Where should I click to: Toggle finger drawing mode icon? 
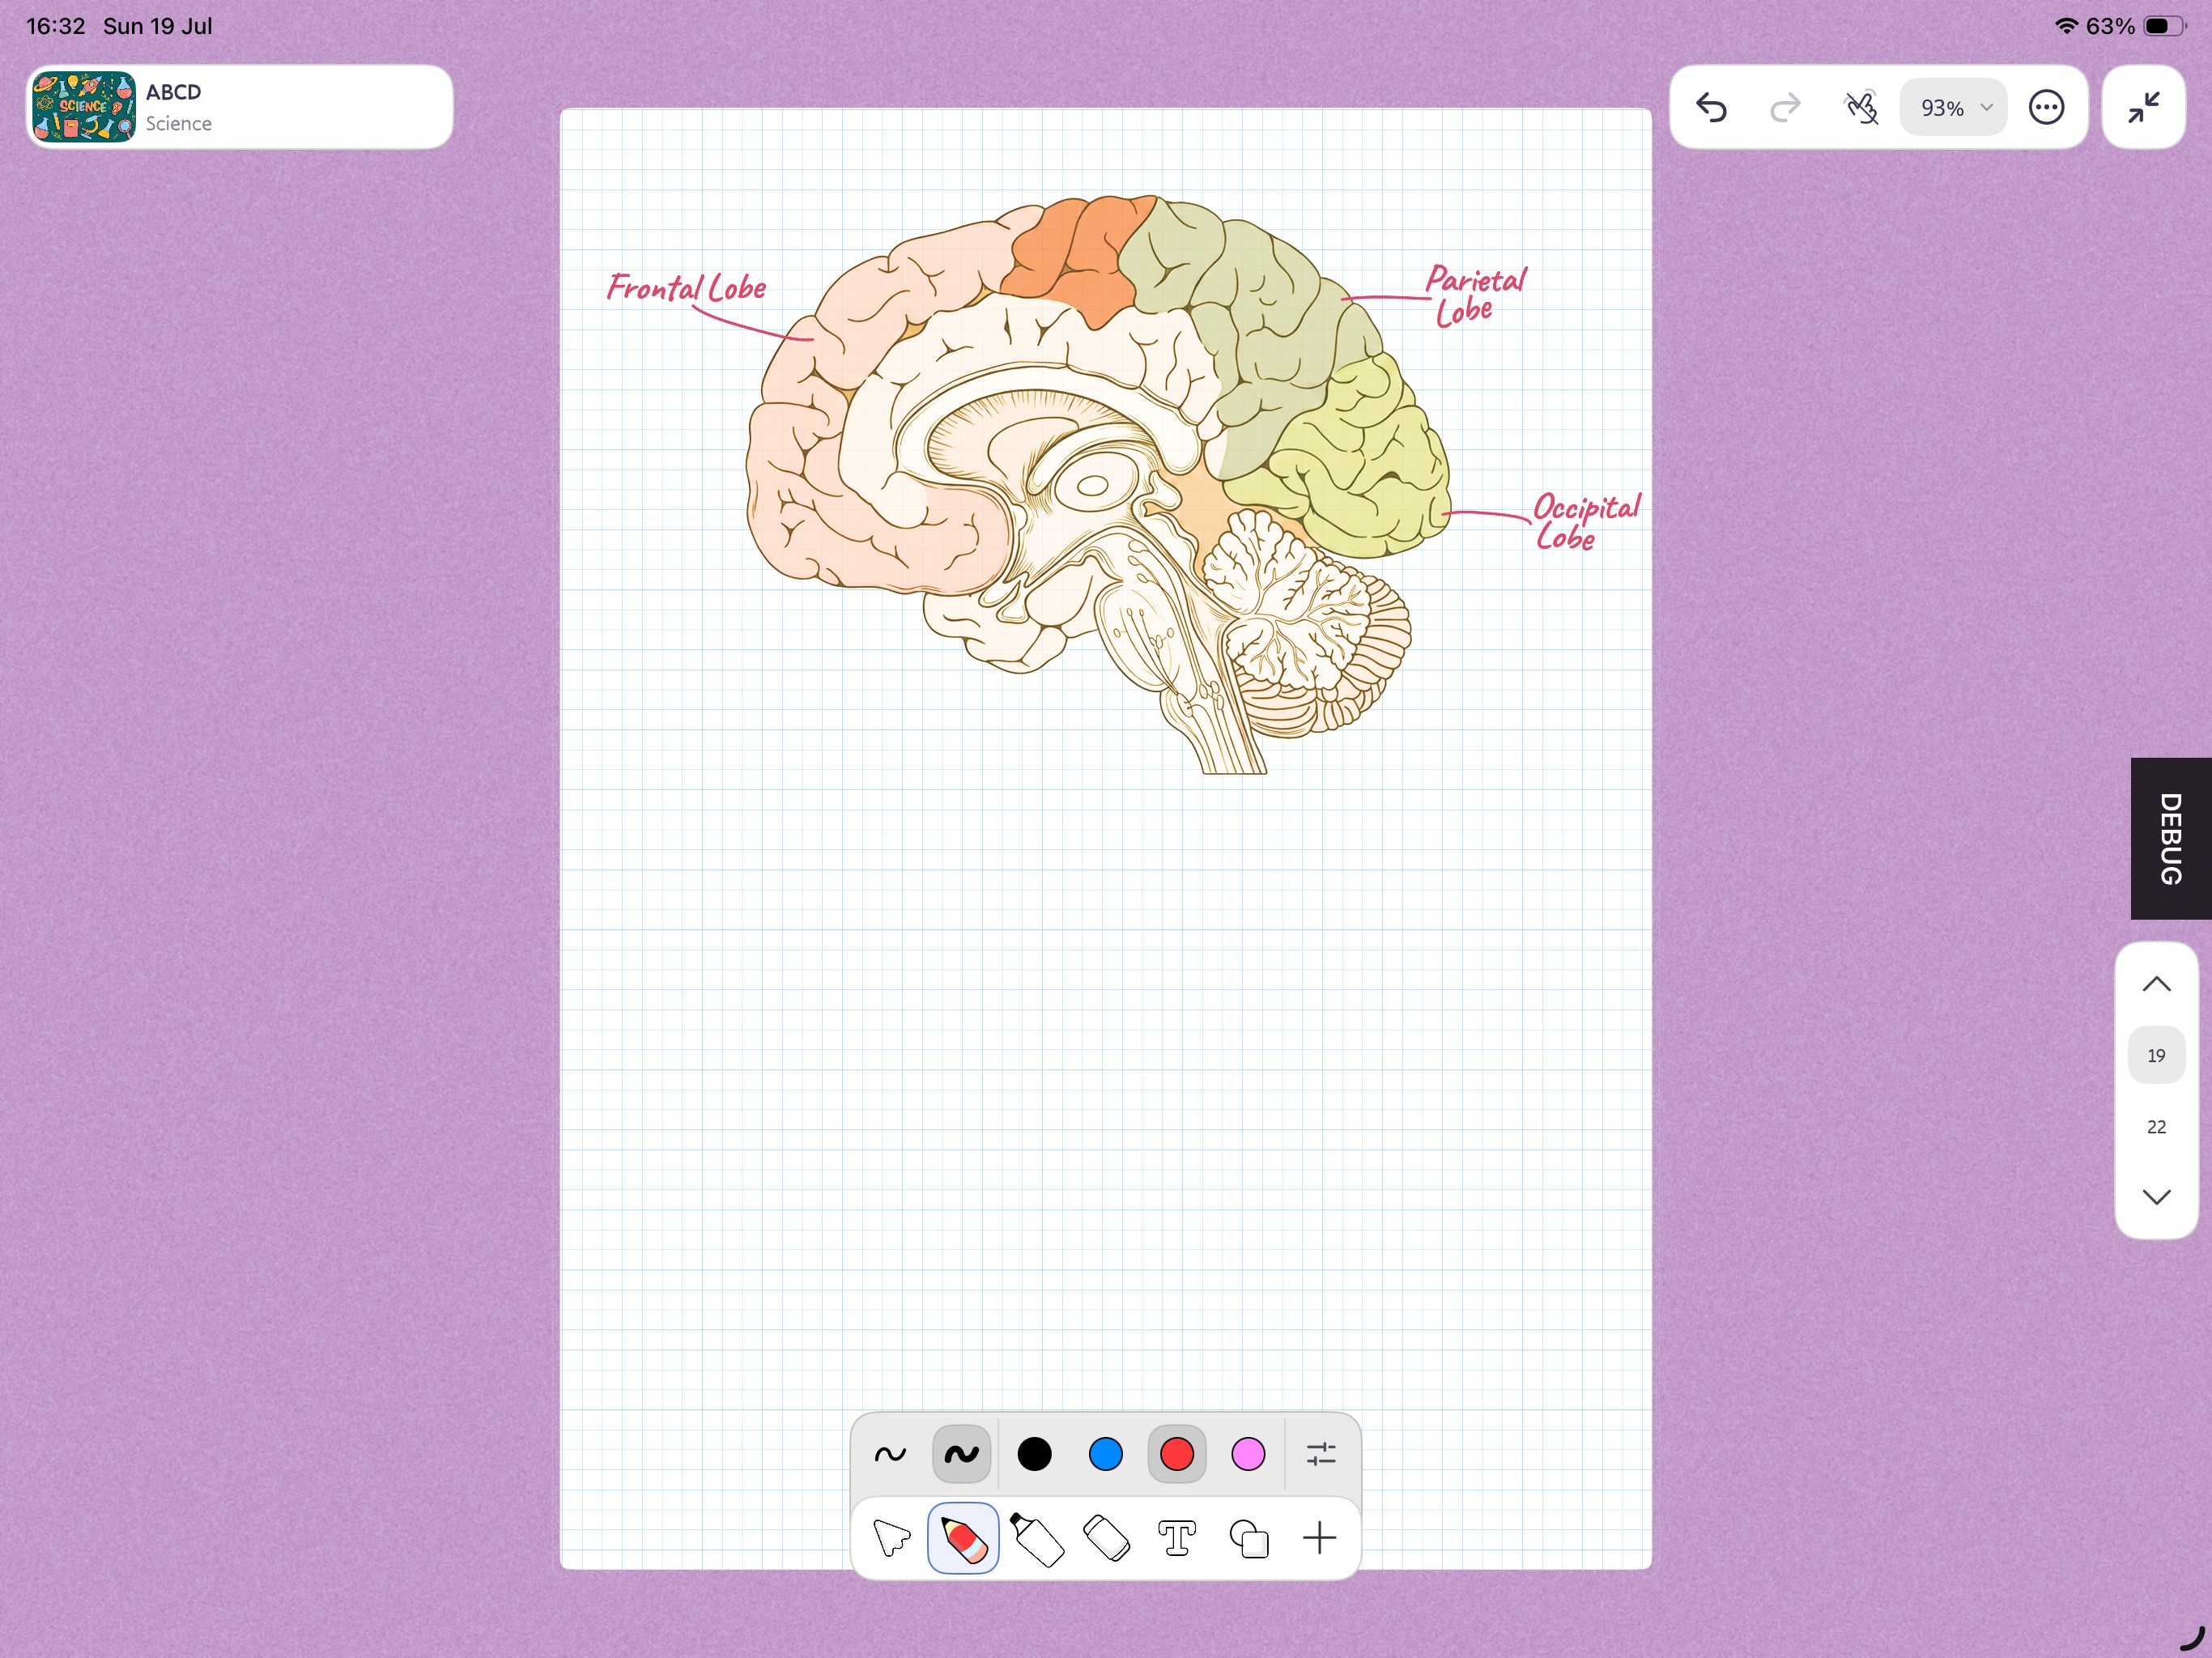[x=1861, y=107]
